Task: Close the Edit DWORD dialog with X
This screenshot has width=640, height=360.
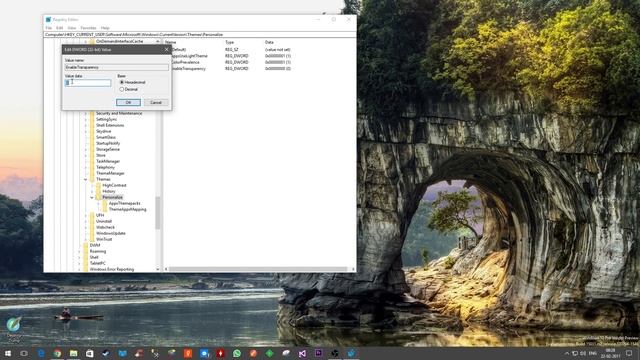Action: tap(166, 49)
